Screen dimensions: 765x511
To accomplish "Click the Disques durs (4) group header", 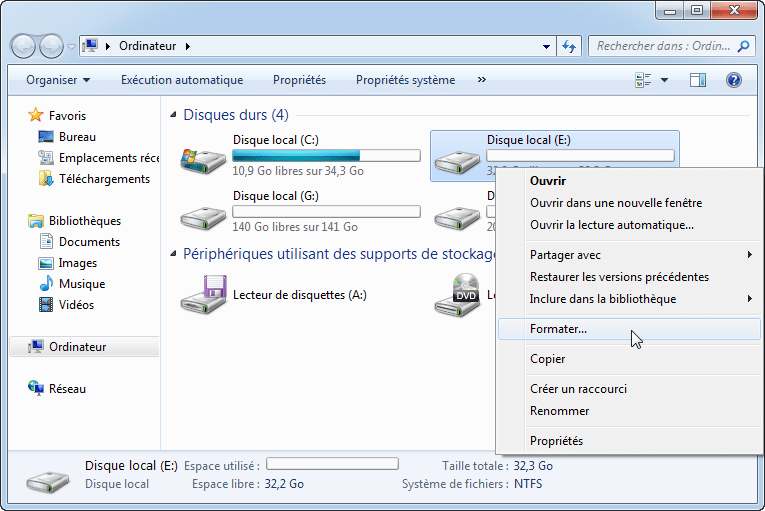I will coord(236,115).
